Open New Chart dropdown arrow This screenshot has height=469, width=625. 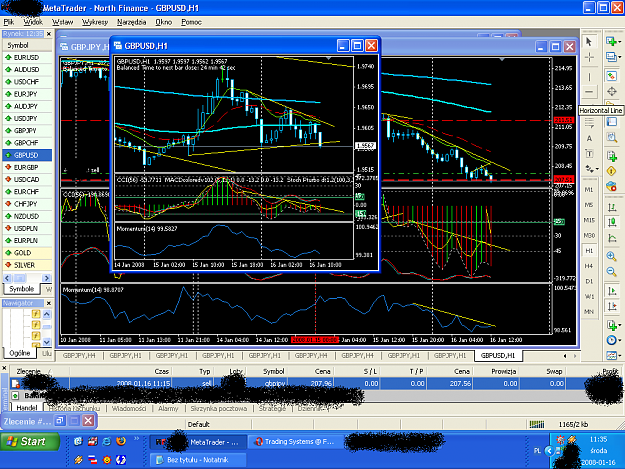coord(619,42)
